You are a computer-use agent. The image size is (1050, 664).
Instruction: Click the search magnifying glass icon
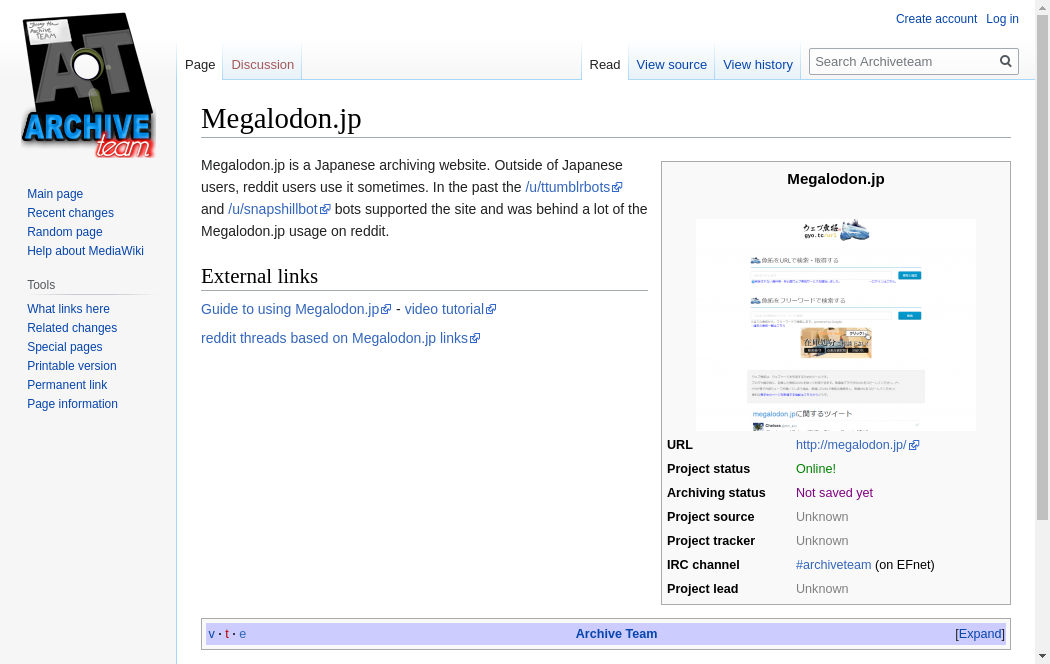pyautogui.click(x=1006, y=61)
